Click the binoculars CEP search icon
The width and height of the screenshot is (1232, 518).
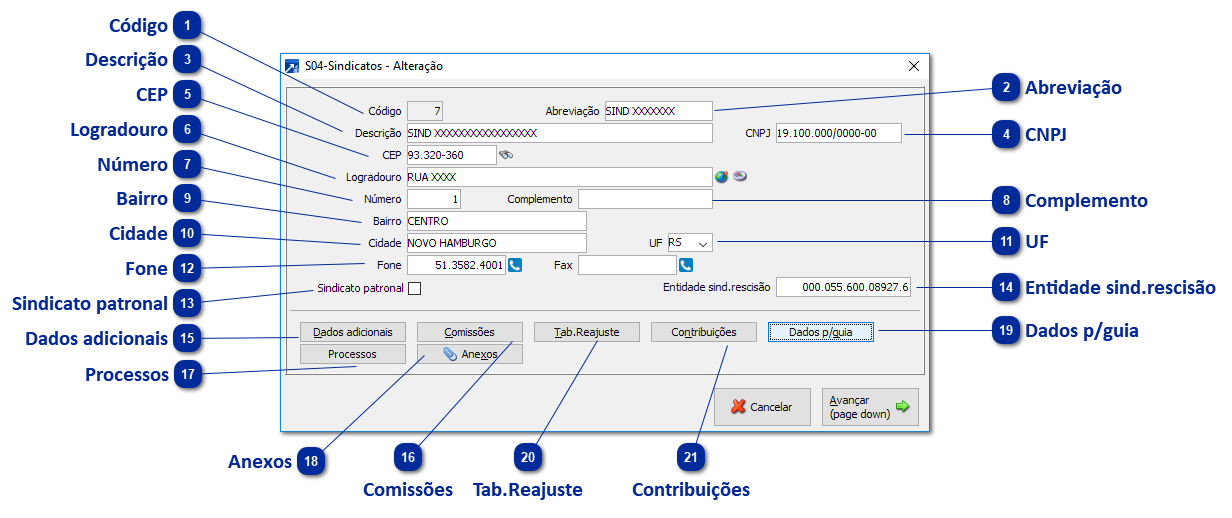tap(506, 155)
